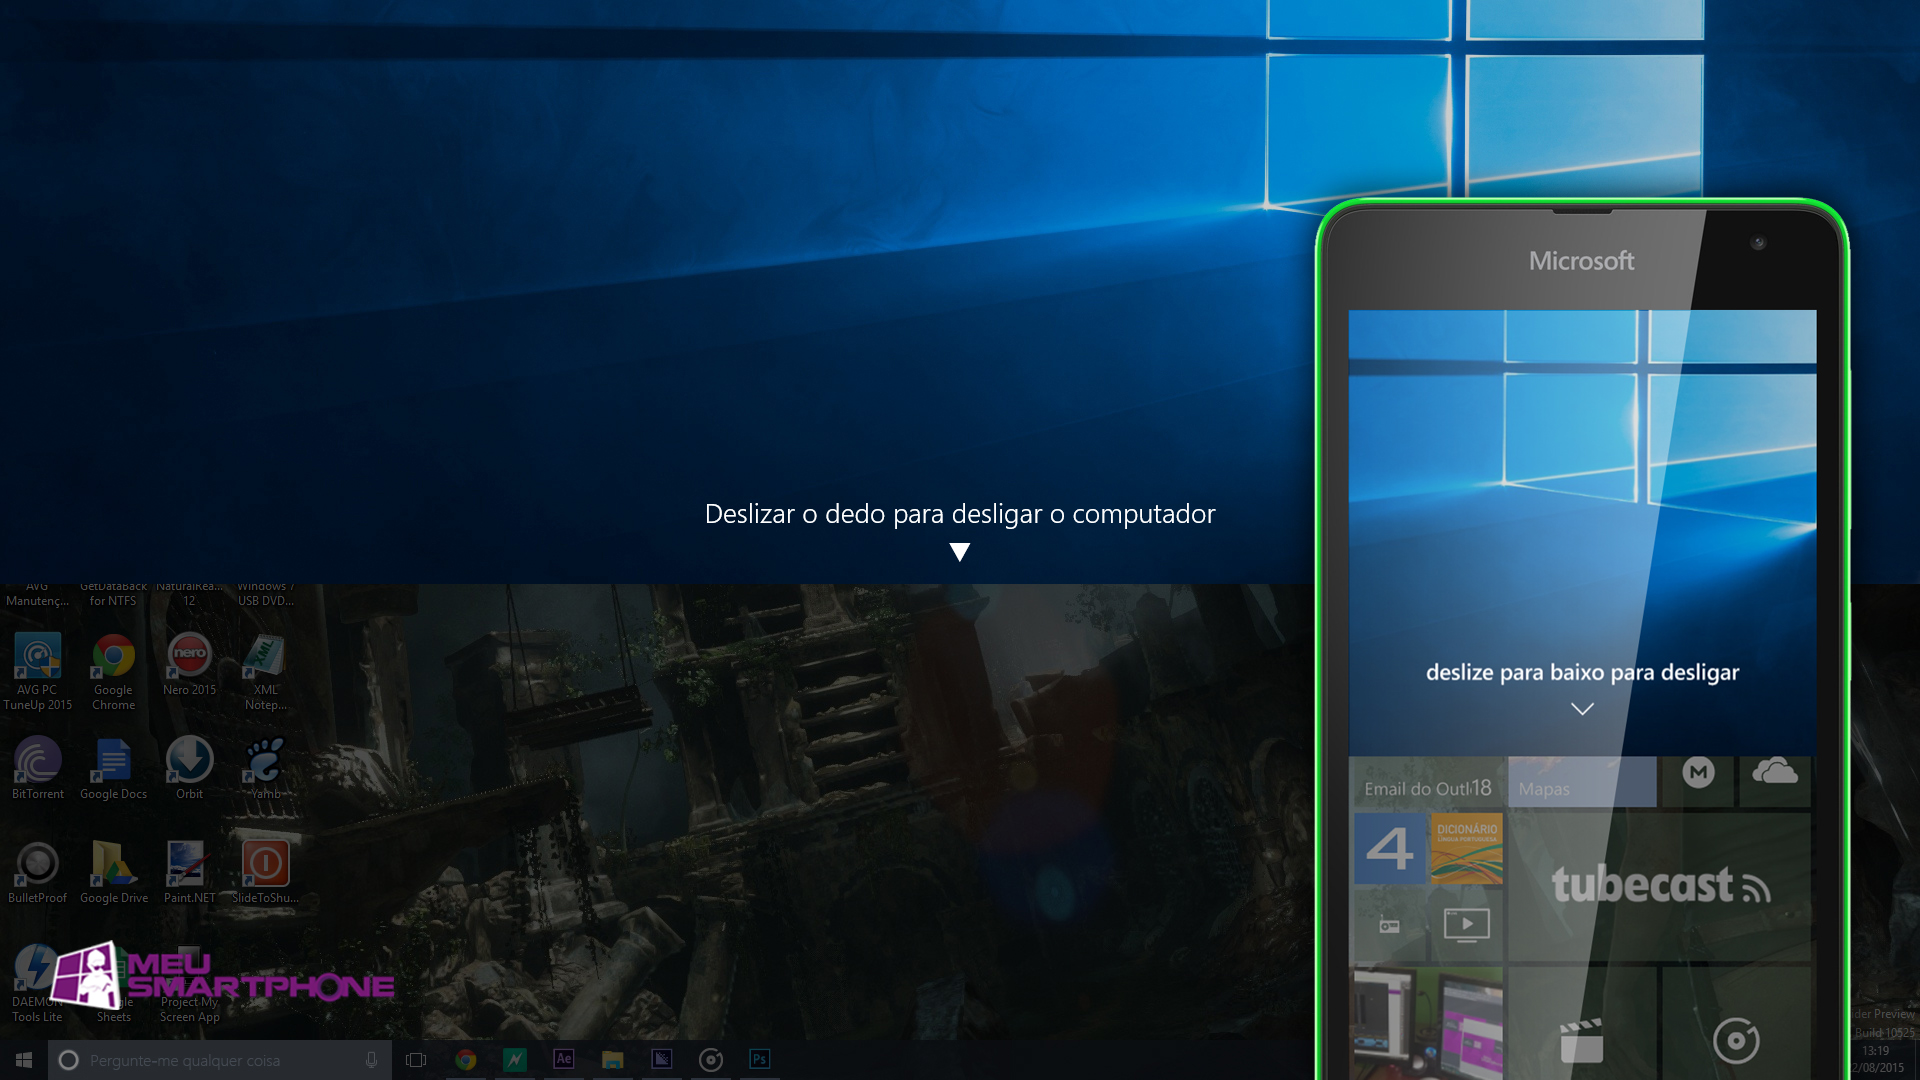Open the tubecast tile on the phone
Image resolution: width=1920 pixels, height=1080 pixels.
[1660, 887]
